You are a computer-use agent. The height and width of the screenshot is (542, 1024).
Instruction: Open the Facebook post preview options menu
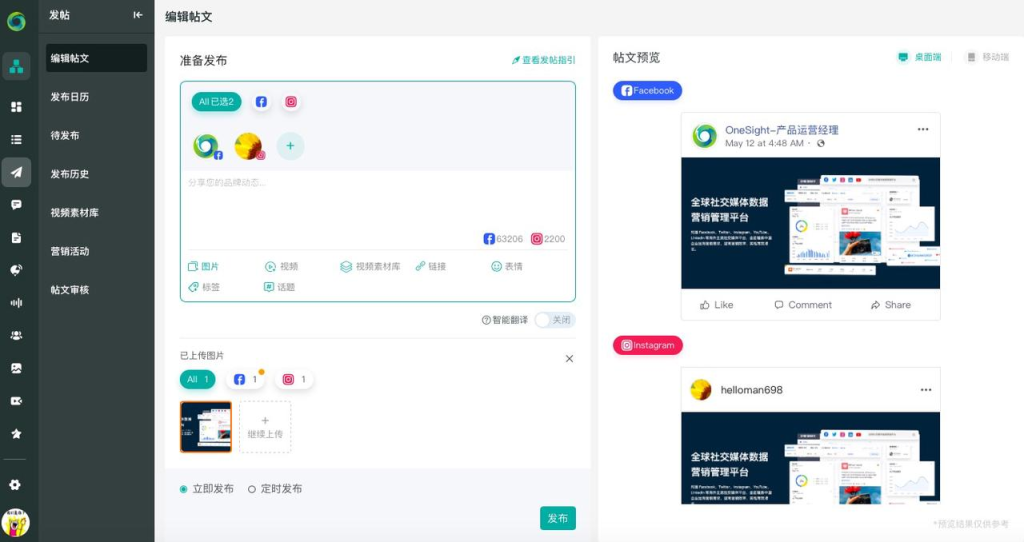pos(925,130)
